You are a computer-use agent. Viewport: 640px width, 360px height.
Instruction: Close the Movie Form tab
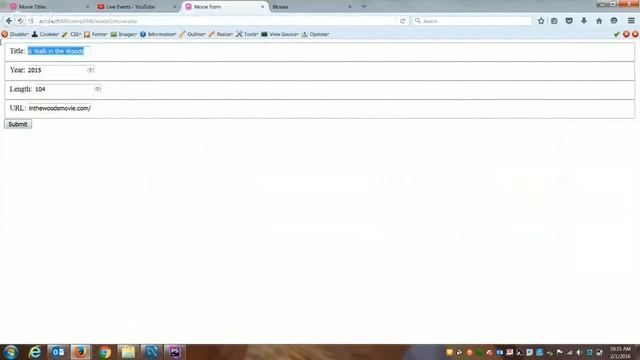tap(262, 7)
